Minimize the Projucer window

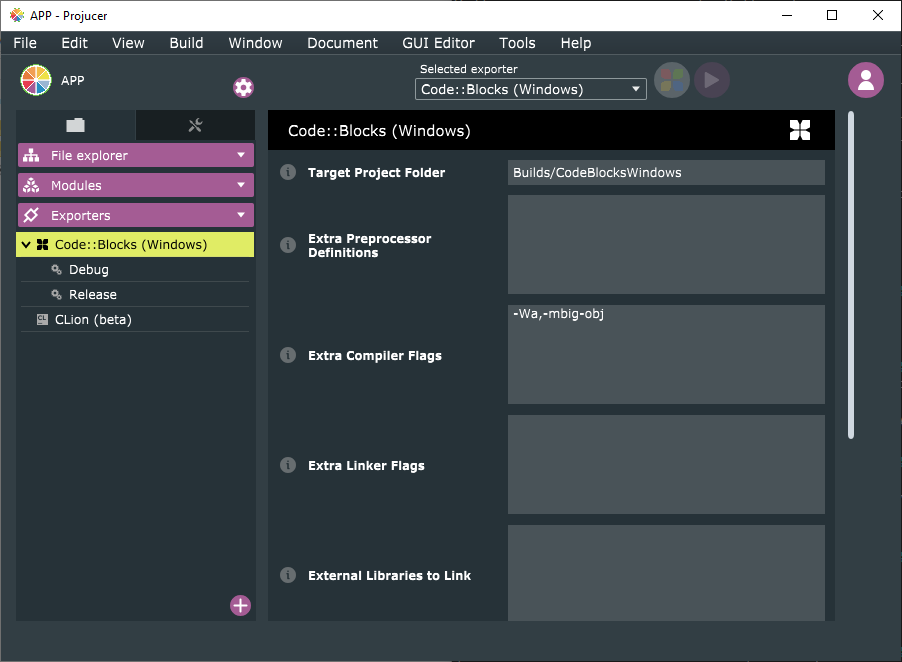[x=787, y=16]
